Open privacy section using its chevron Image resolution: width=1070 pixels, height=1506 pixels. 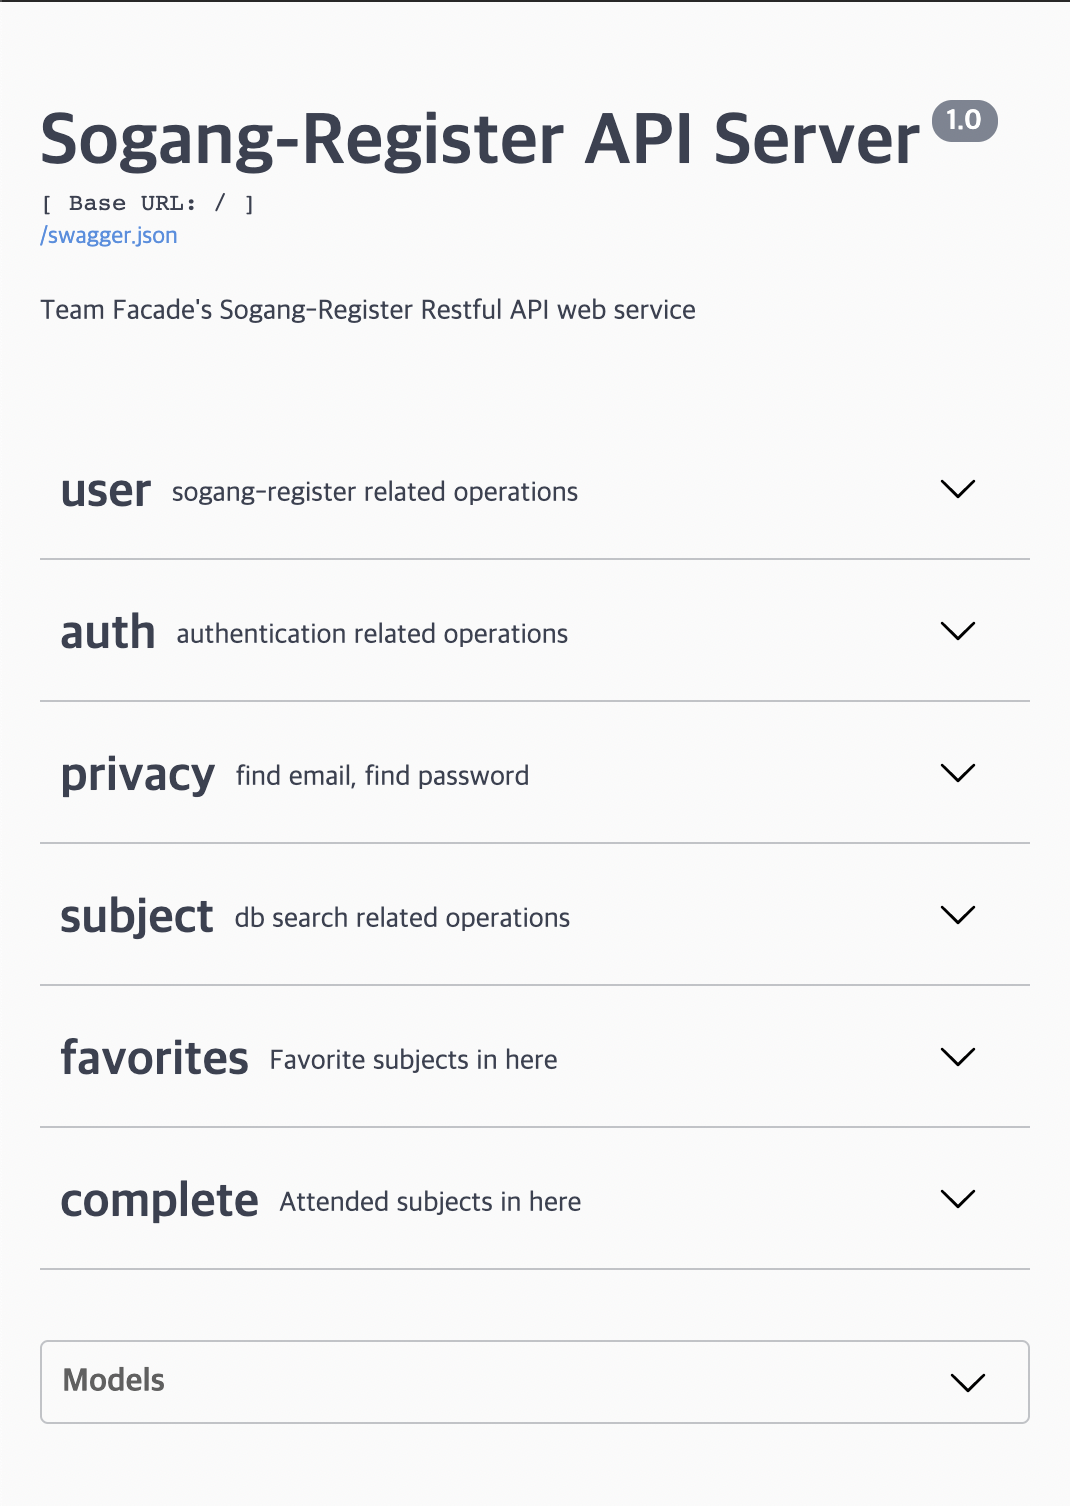pyautogui.click(x=958, y=773)
